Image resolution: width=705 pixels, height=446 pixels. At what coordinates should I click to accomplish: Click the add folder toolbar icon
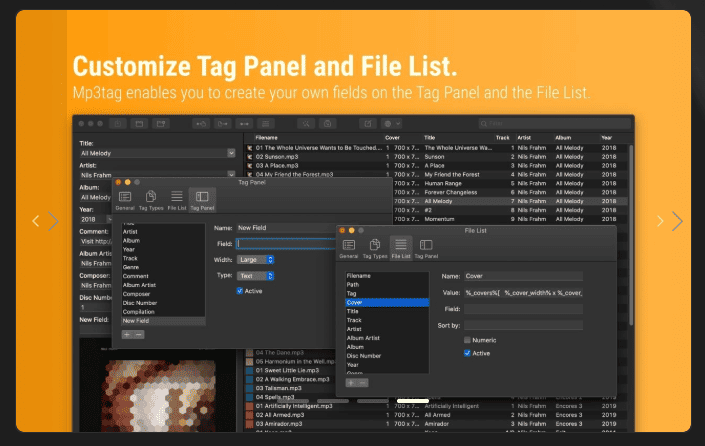click(161, 124)
